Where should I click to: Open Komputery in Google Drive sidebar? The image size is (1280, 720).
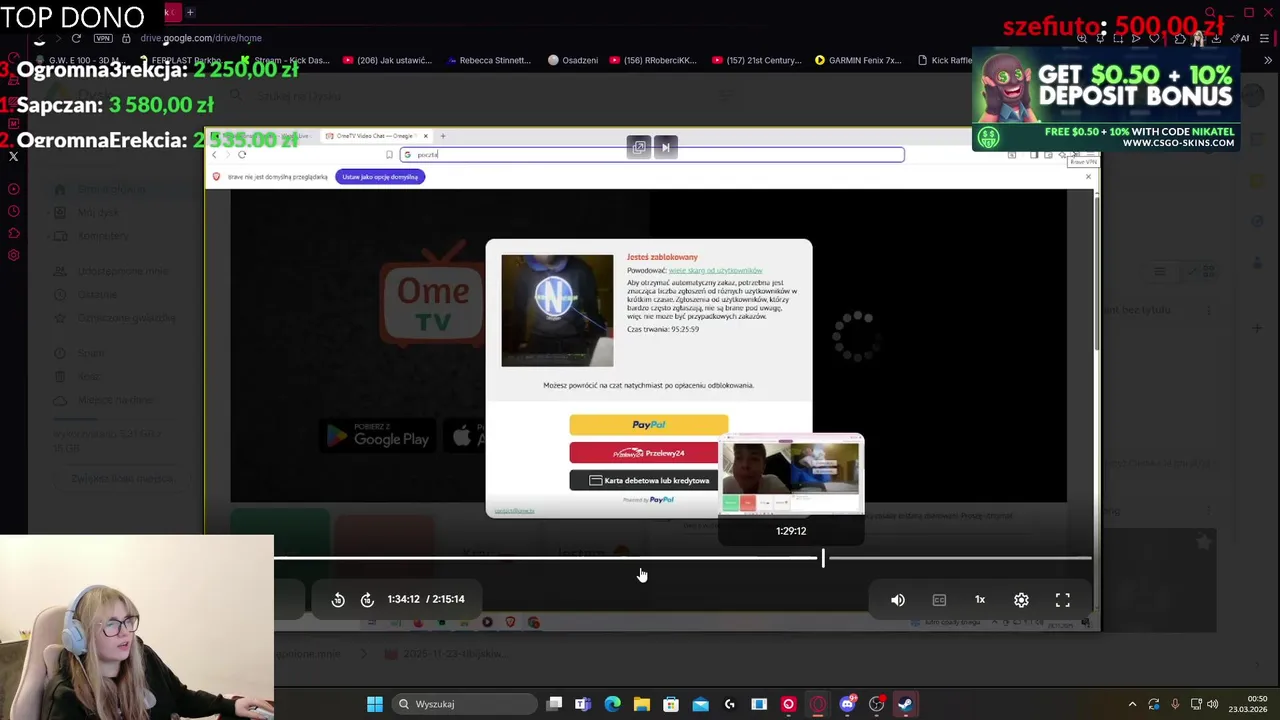coord(103,236)
